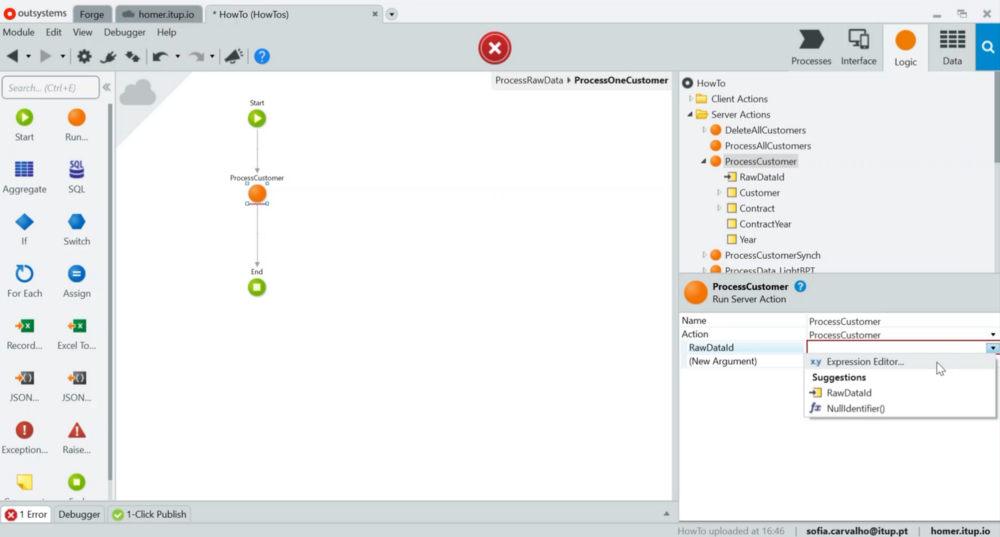Open the bottom Debugger panel tab
The height and width of the screenshot is (537, 1000).
click(79, 514)
